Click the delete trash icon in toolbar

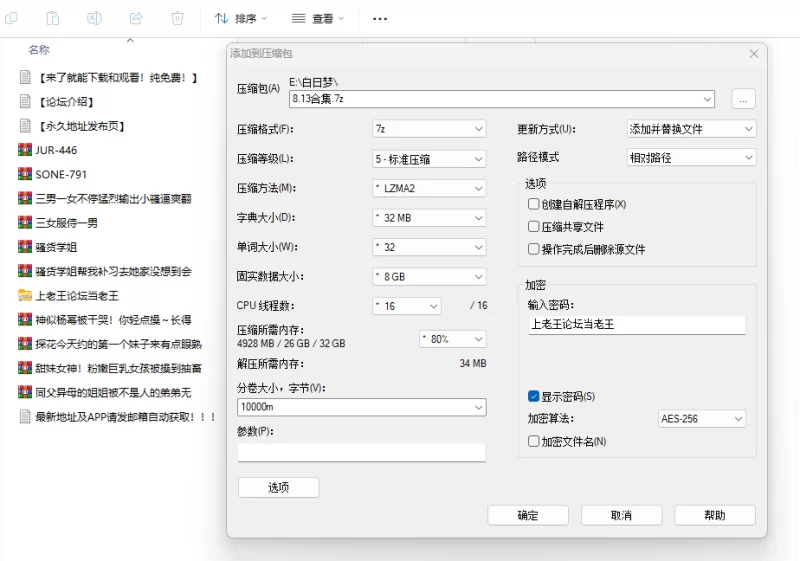(177, 18)
